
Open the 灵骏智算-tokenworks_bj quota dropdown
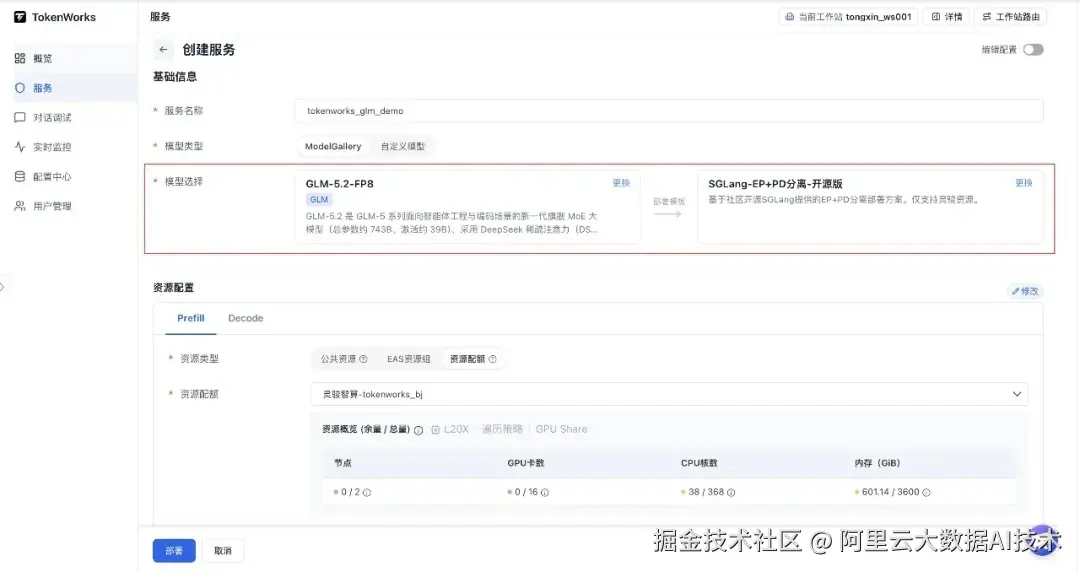click(x=669, y=394)
